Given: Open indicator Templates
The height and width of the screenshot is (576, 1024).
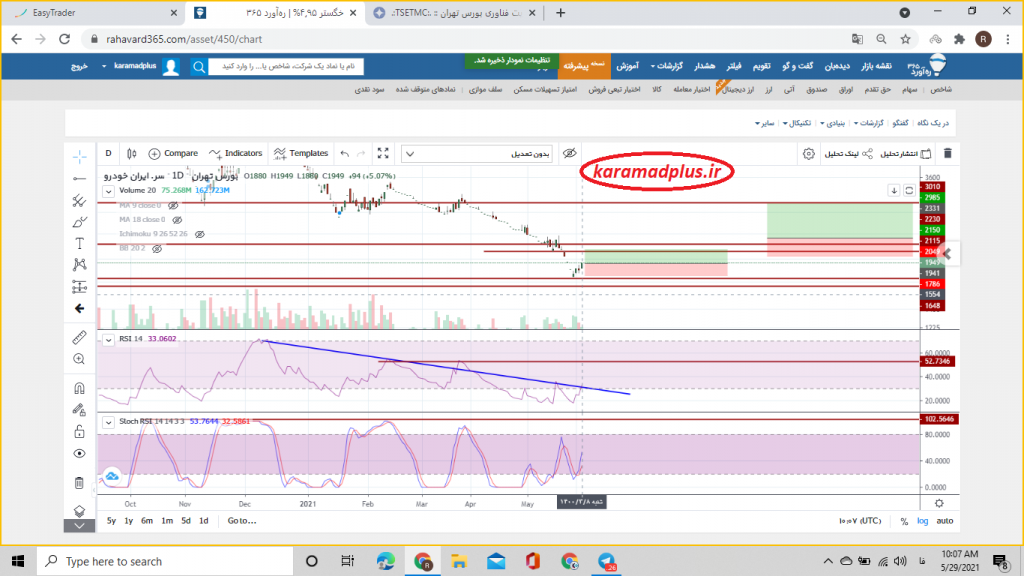Looking at the screenshot, I should tap(301, 153).
